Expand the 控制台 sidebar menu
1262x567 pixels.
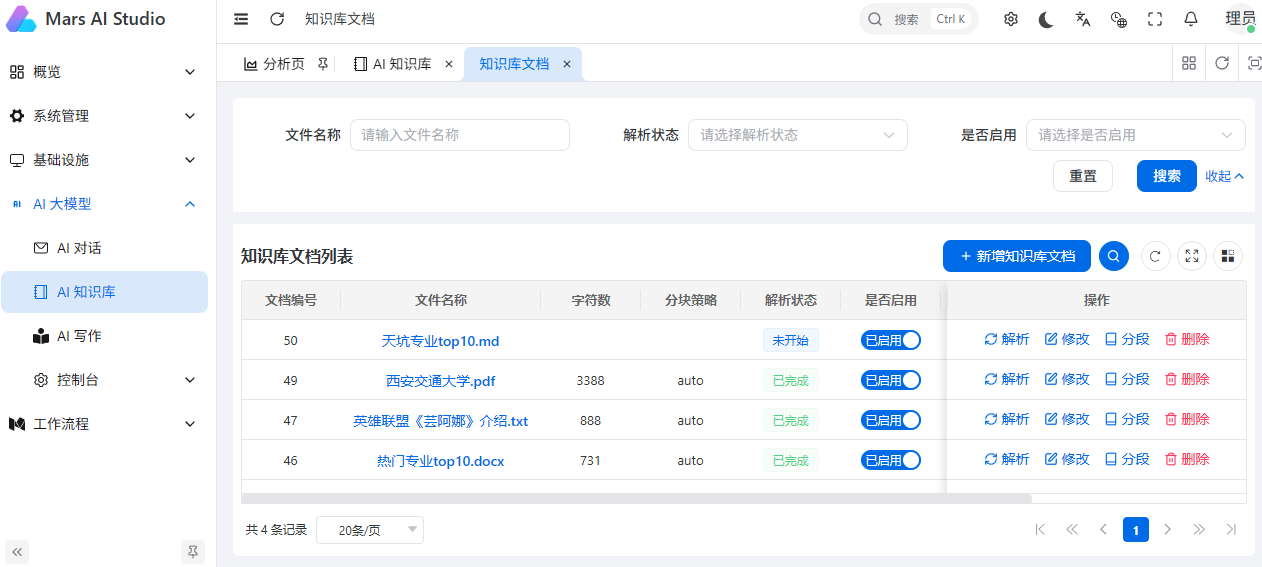pyautogui.click(x=104, y=380)
